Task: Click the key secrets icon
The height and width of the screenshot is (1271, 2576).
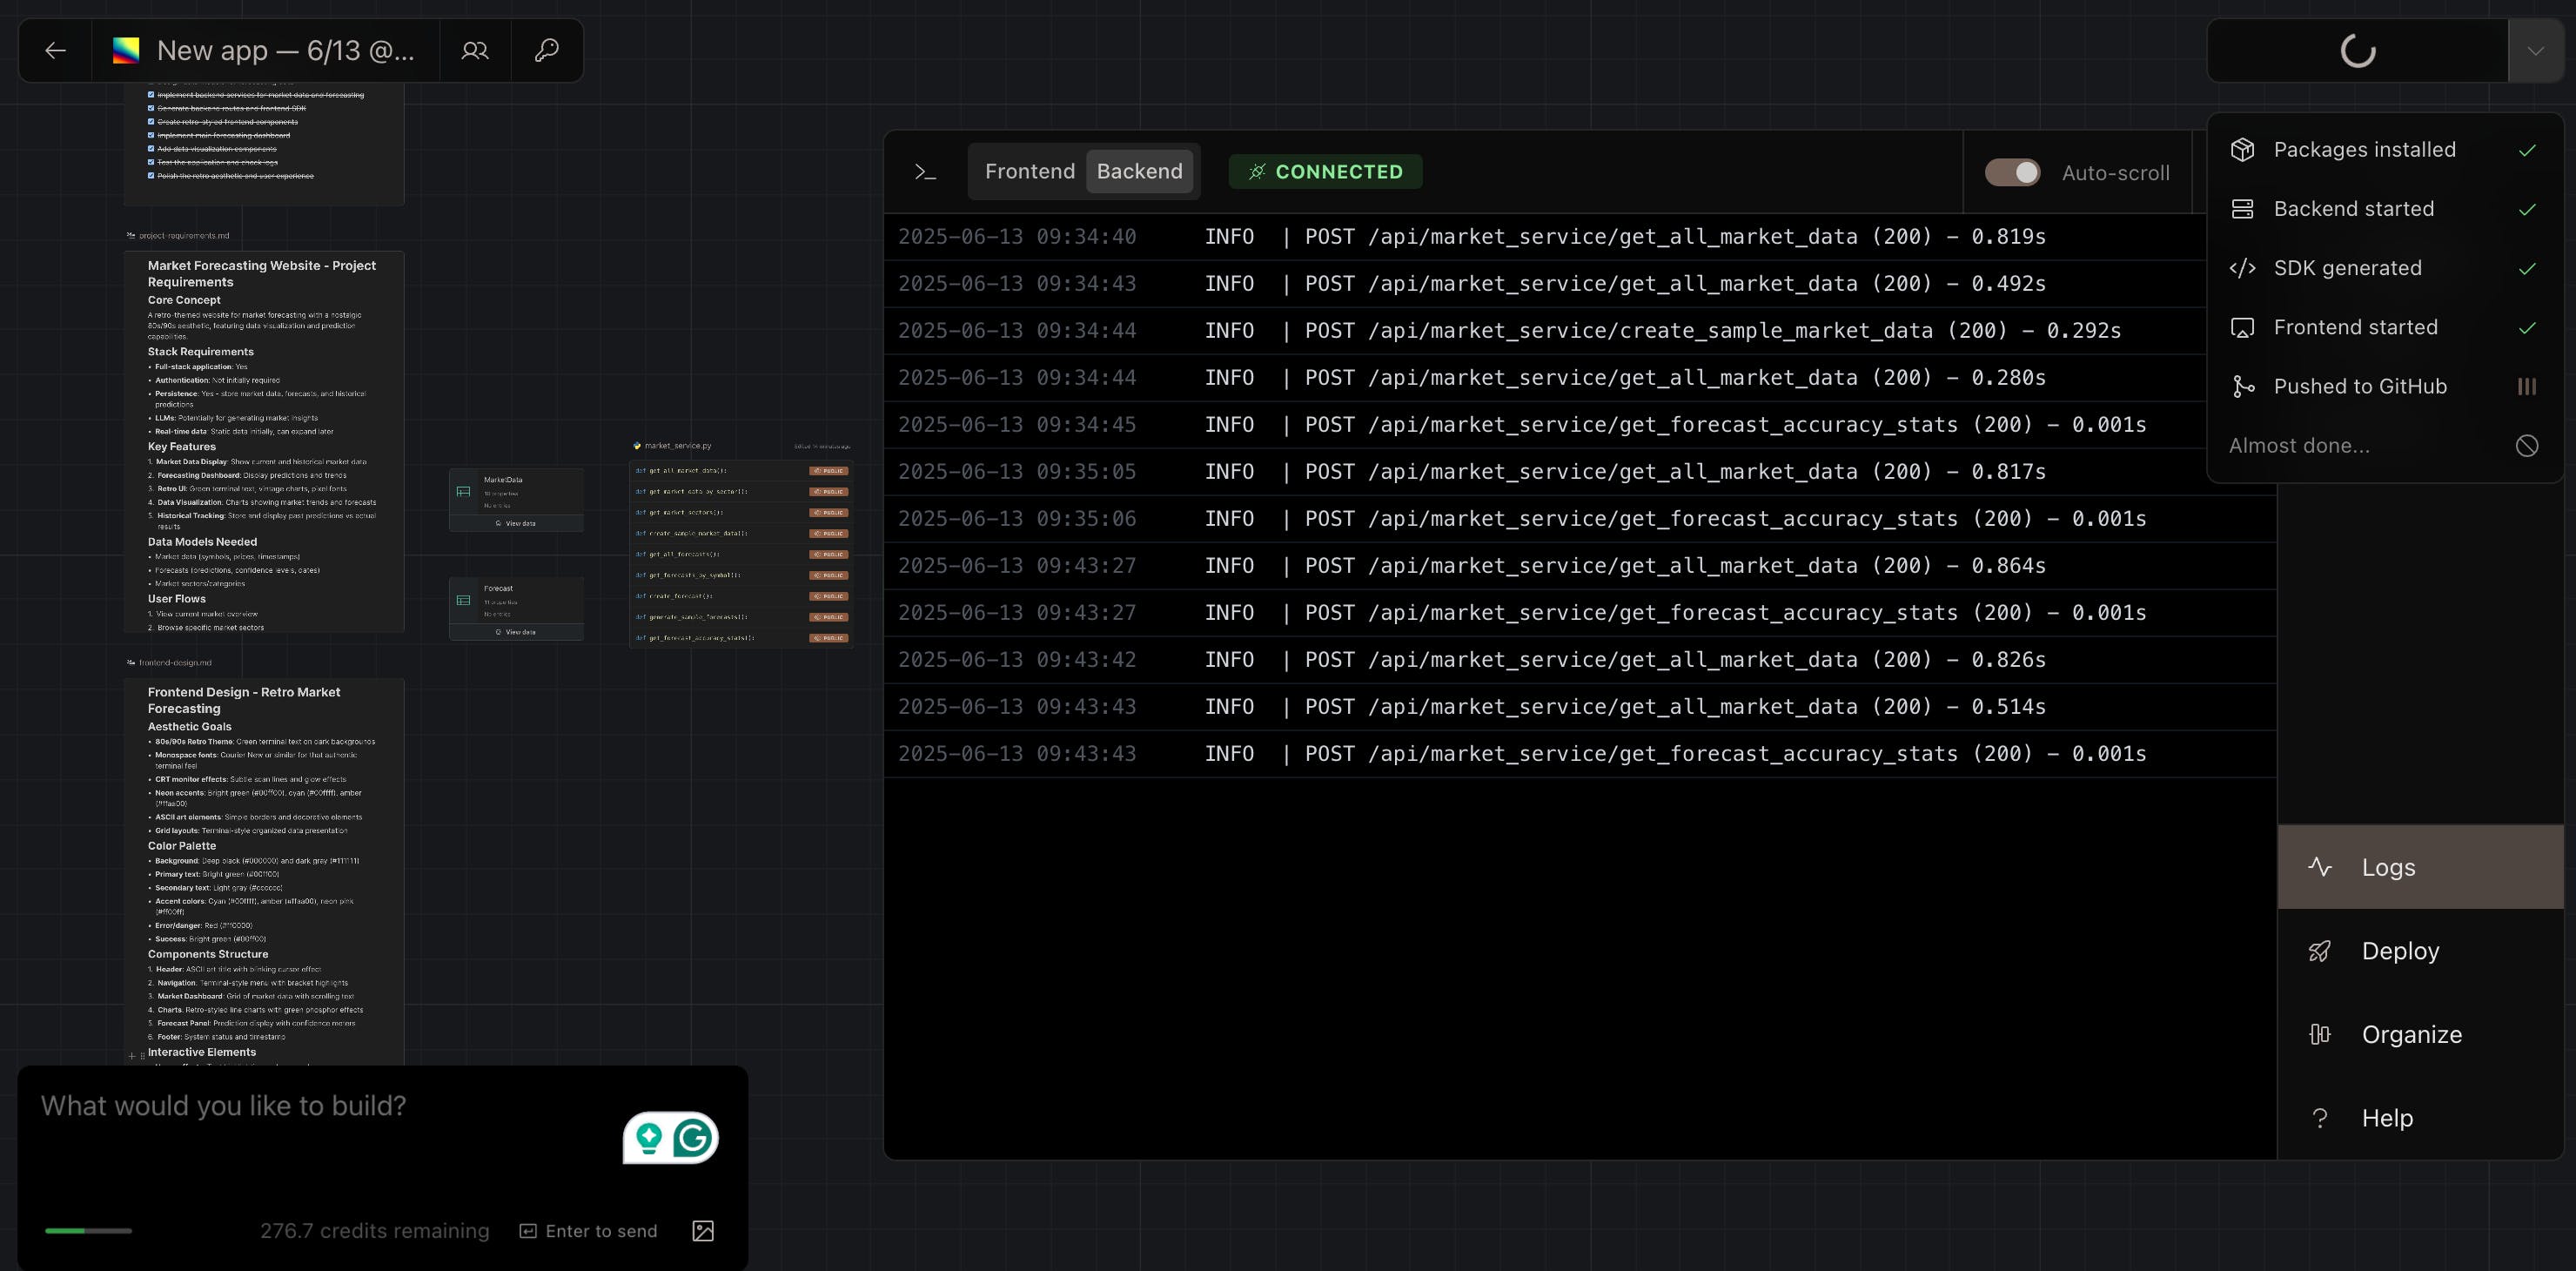Action: [546, 50]
